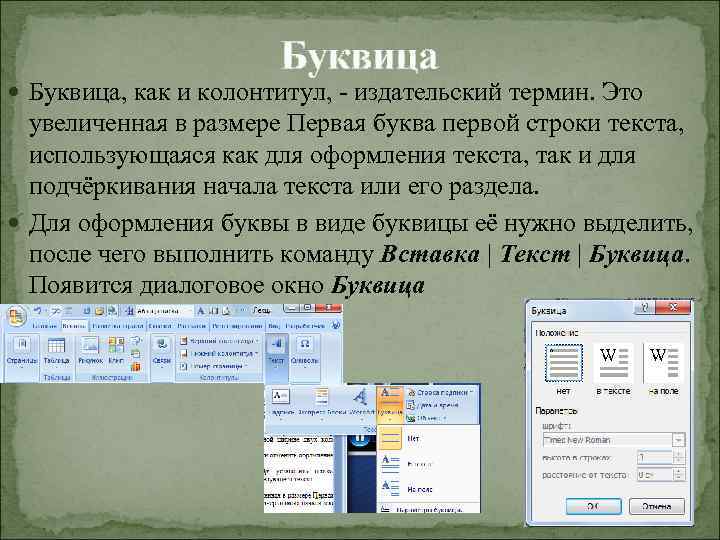Insert a picture with the Рисунок icon
This screenshot has width=720, height=540.
[x=90, y=345]
